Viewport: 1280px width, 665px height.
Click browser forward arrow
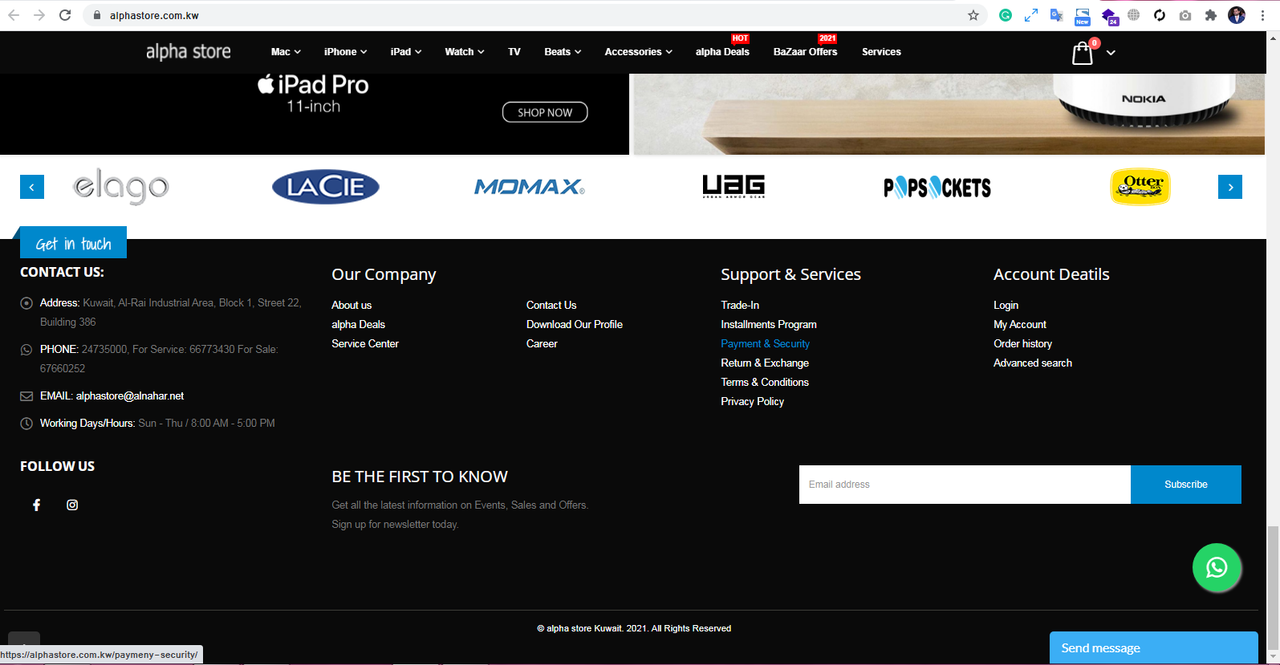tap(39, 15)
